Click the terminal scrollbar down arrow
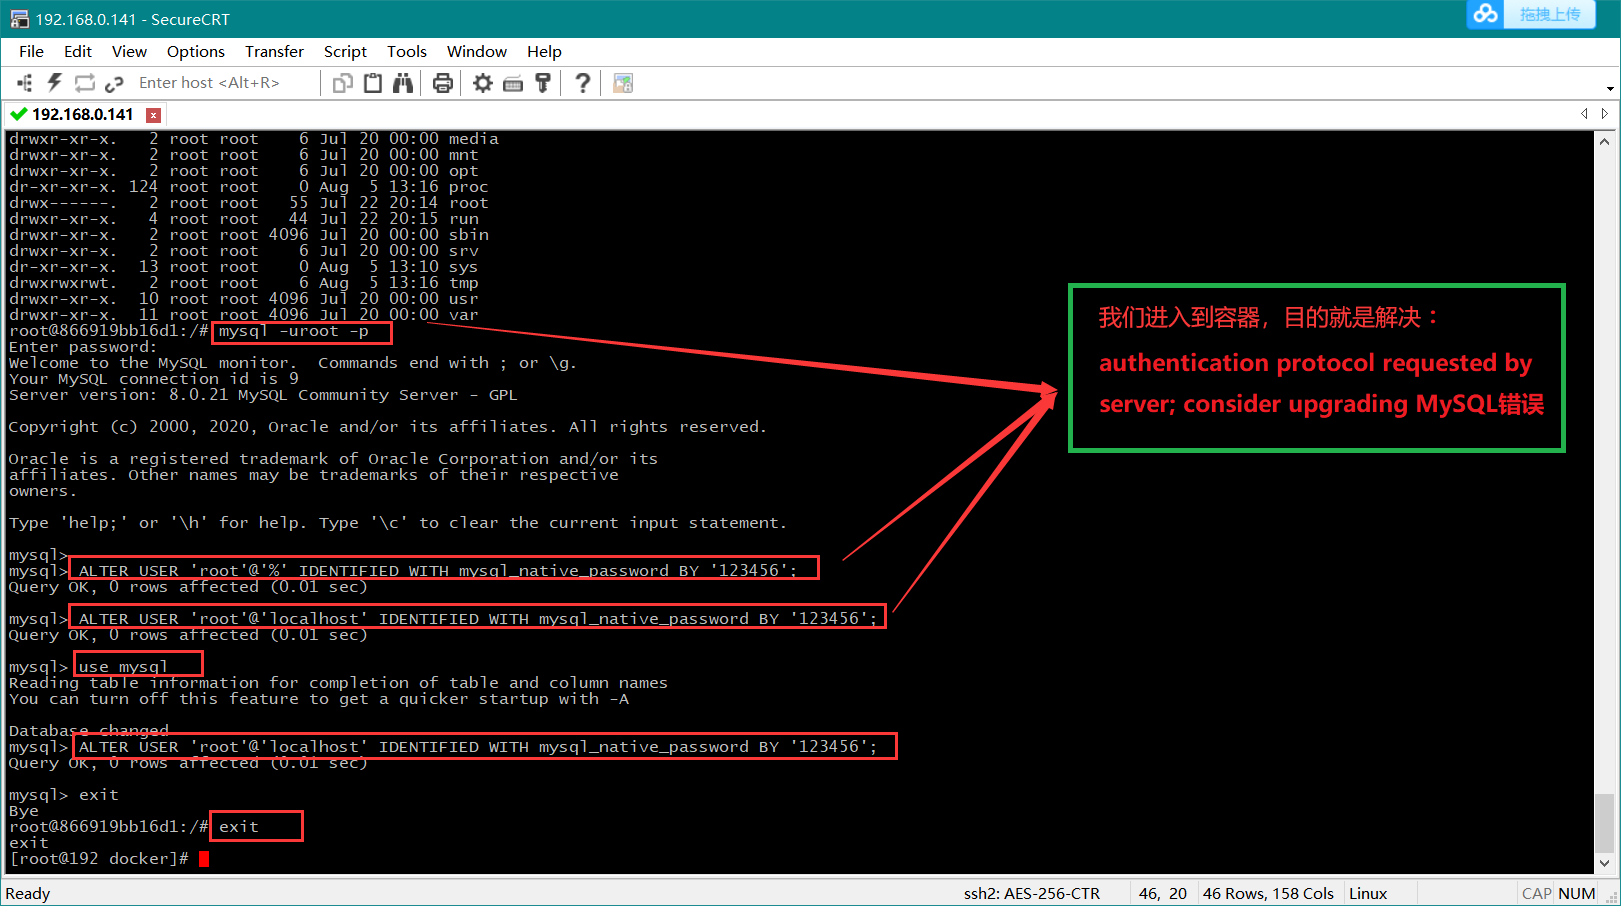 1604,862
